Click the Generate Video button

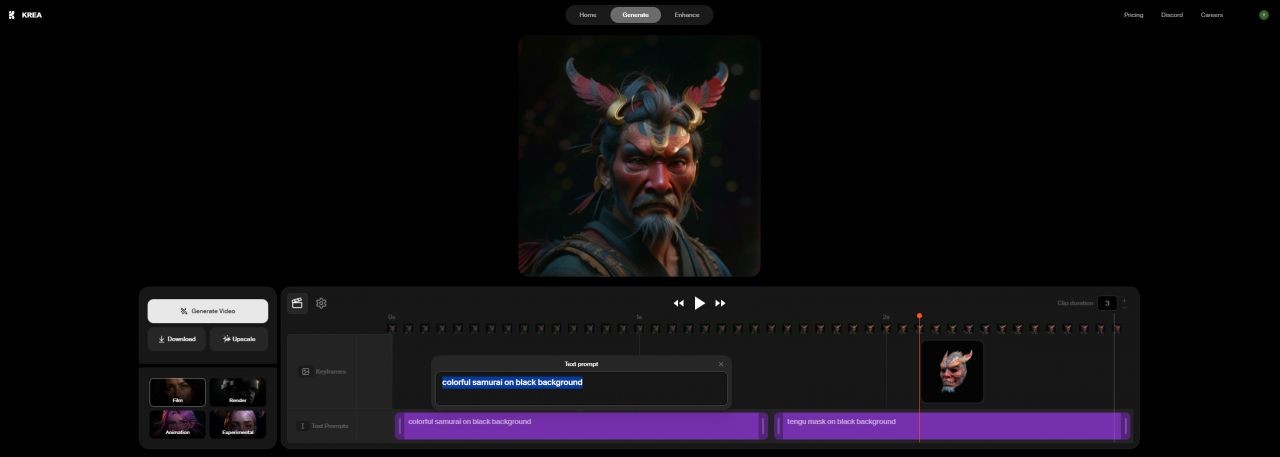click(208, 311)
